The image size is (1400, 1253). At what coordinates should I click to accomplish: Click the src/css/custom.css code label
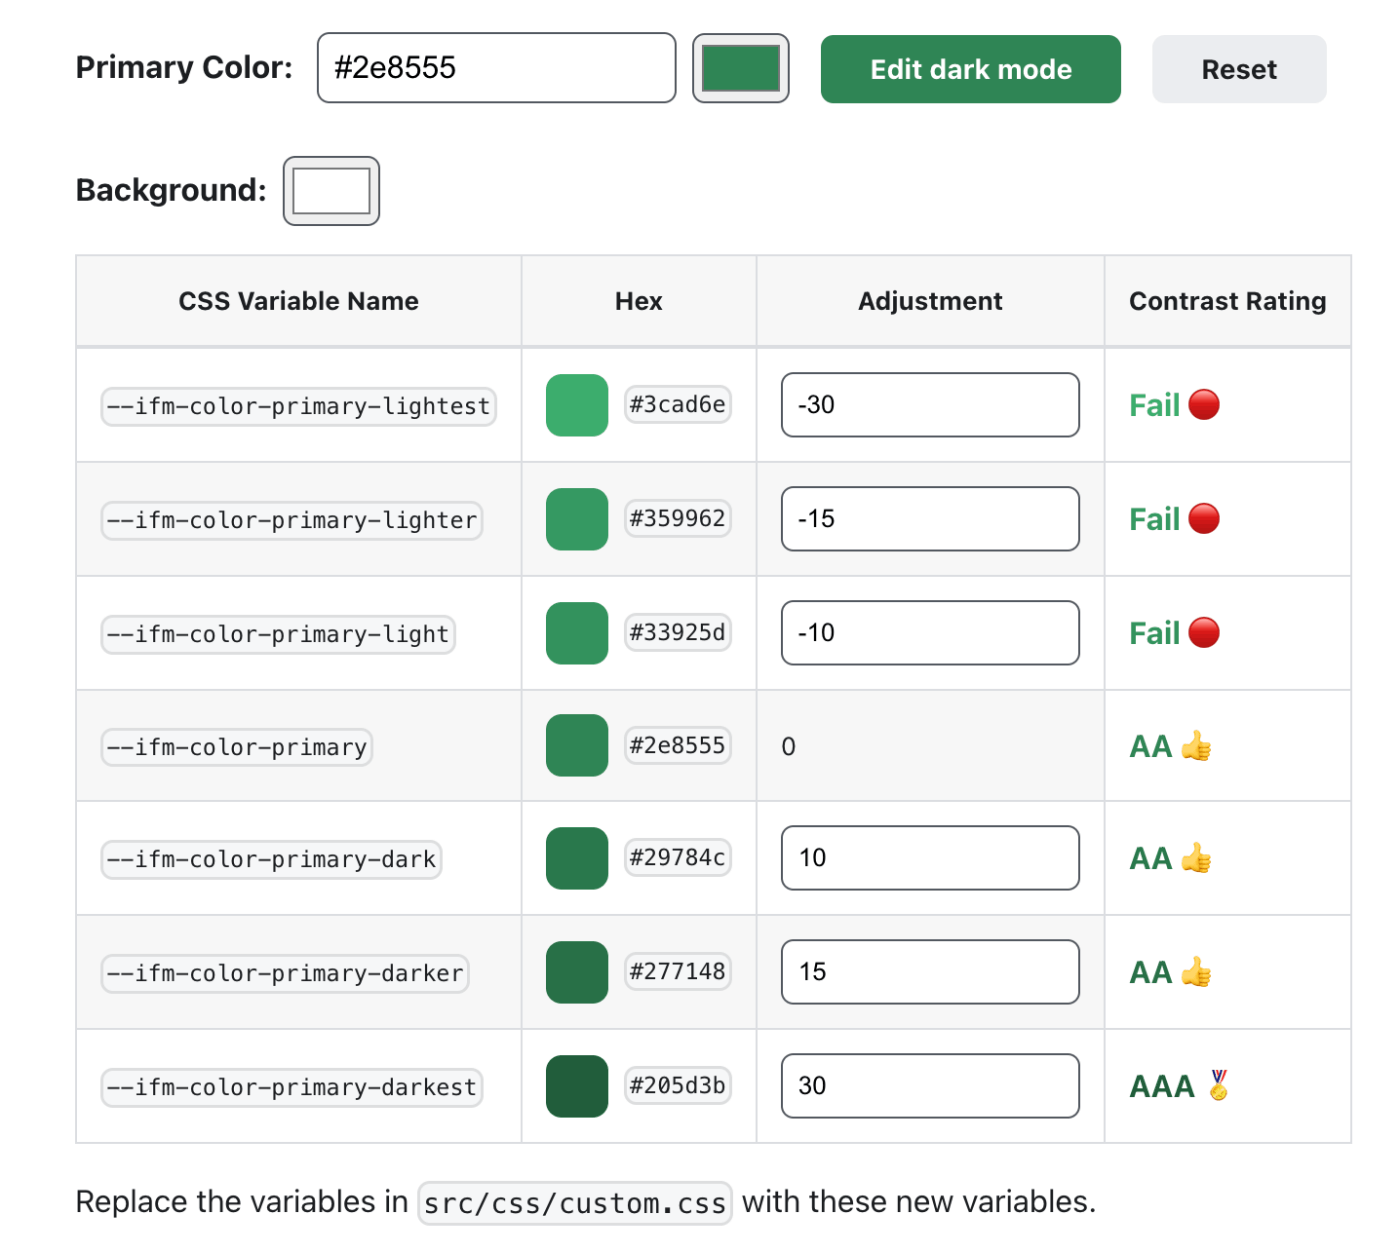[575, 1203]
